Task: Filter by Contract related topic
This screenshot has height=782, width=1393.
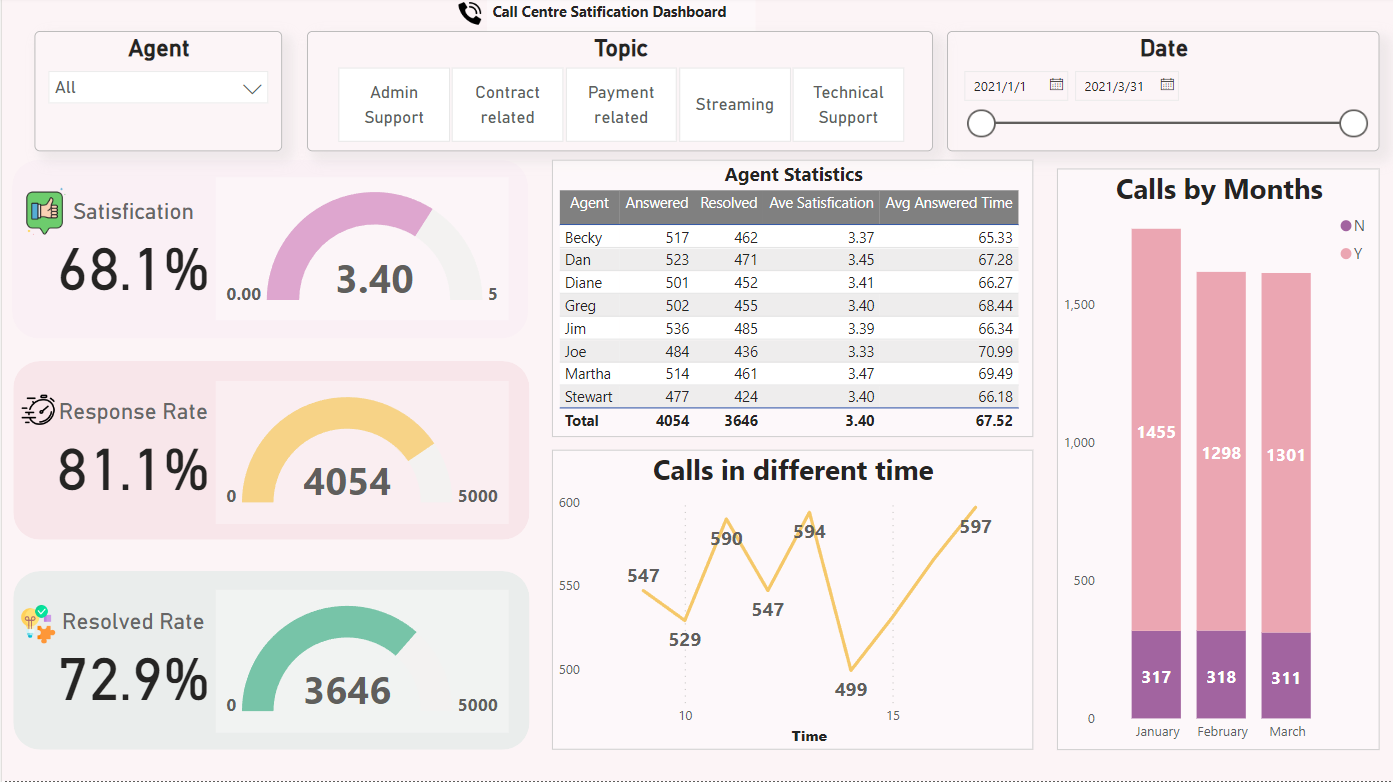Action: coord(507,105)
